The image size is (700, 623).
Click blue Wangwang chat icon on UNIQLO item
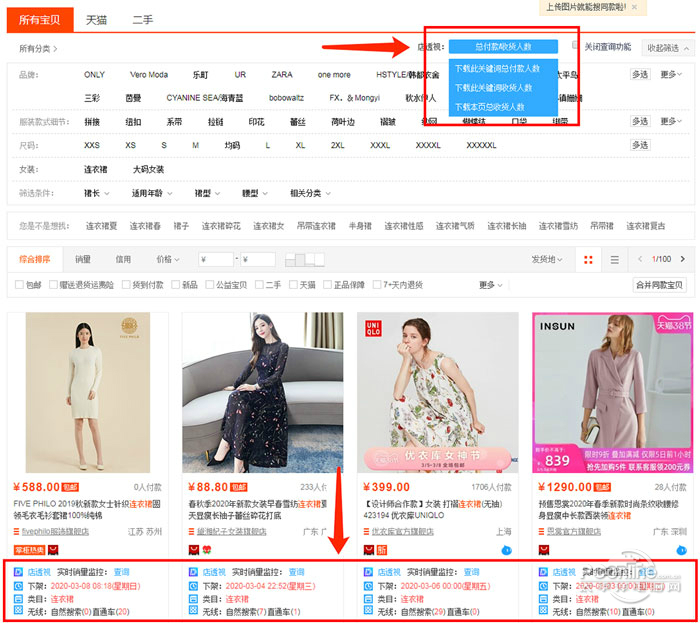pos(506,550)
